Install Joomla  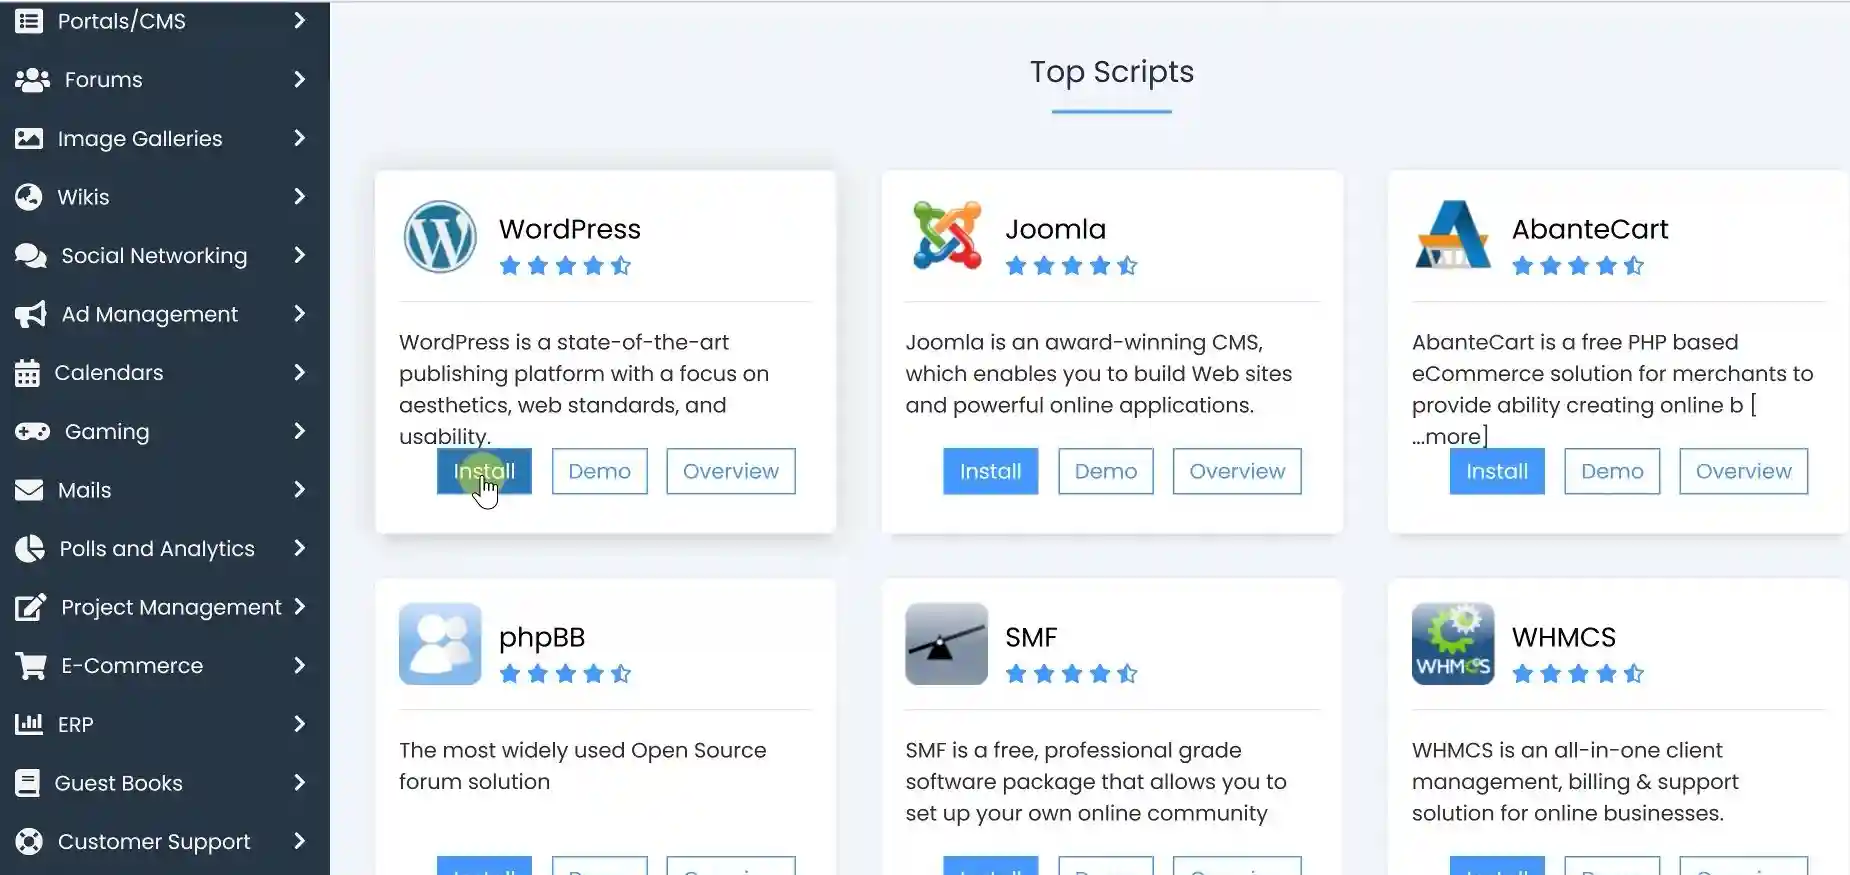(990, 471)
